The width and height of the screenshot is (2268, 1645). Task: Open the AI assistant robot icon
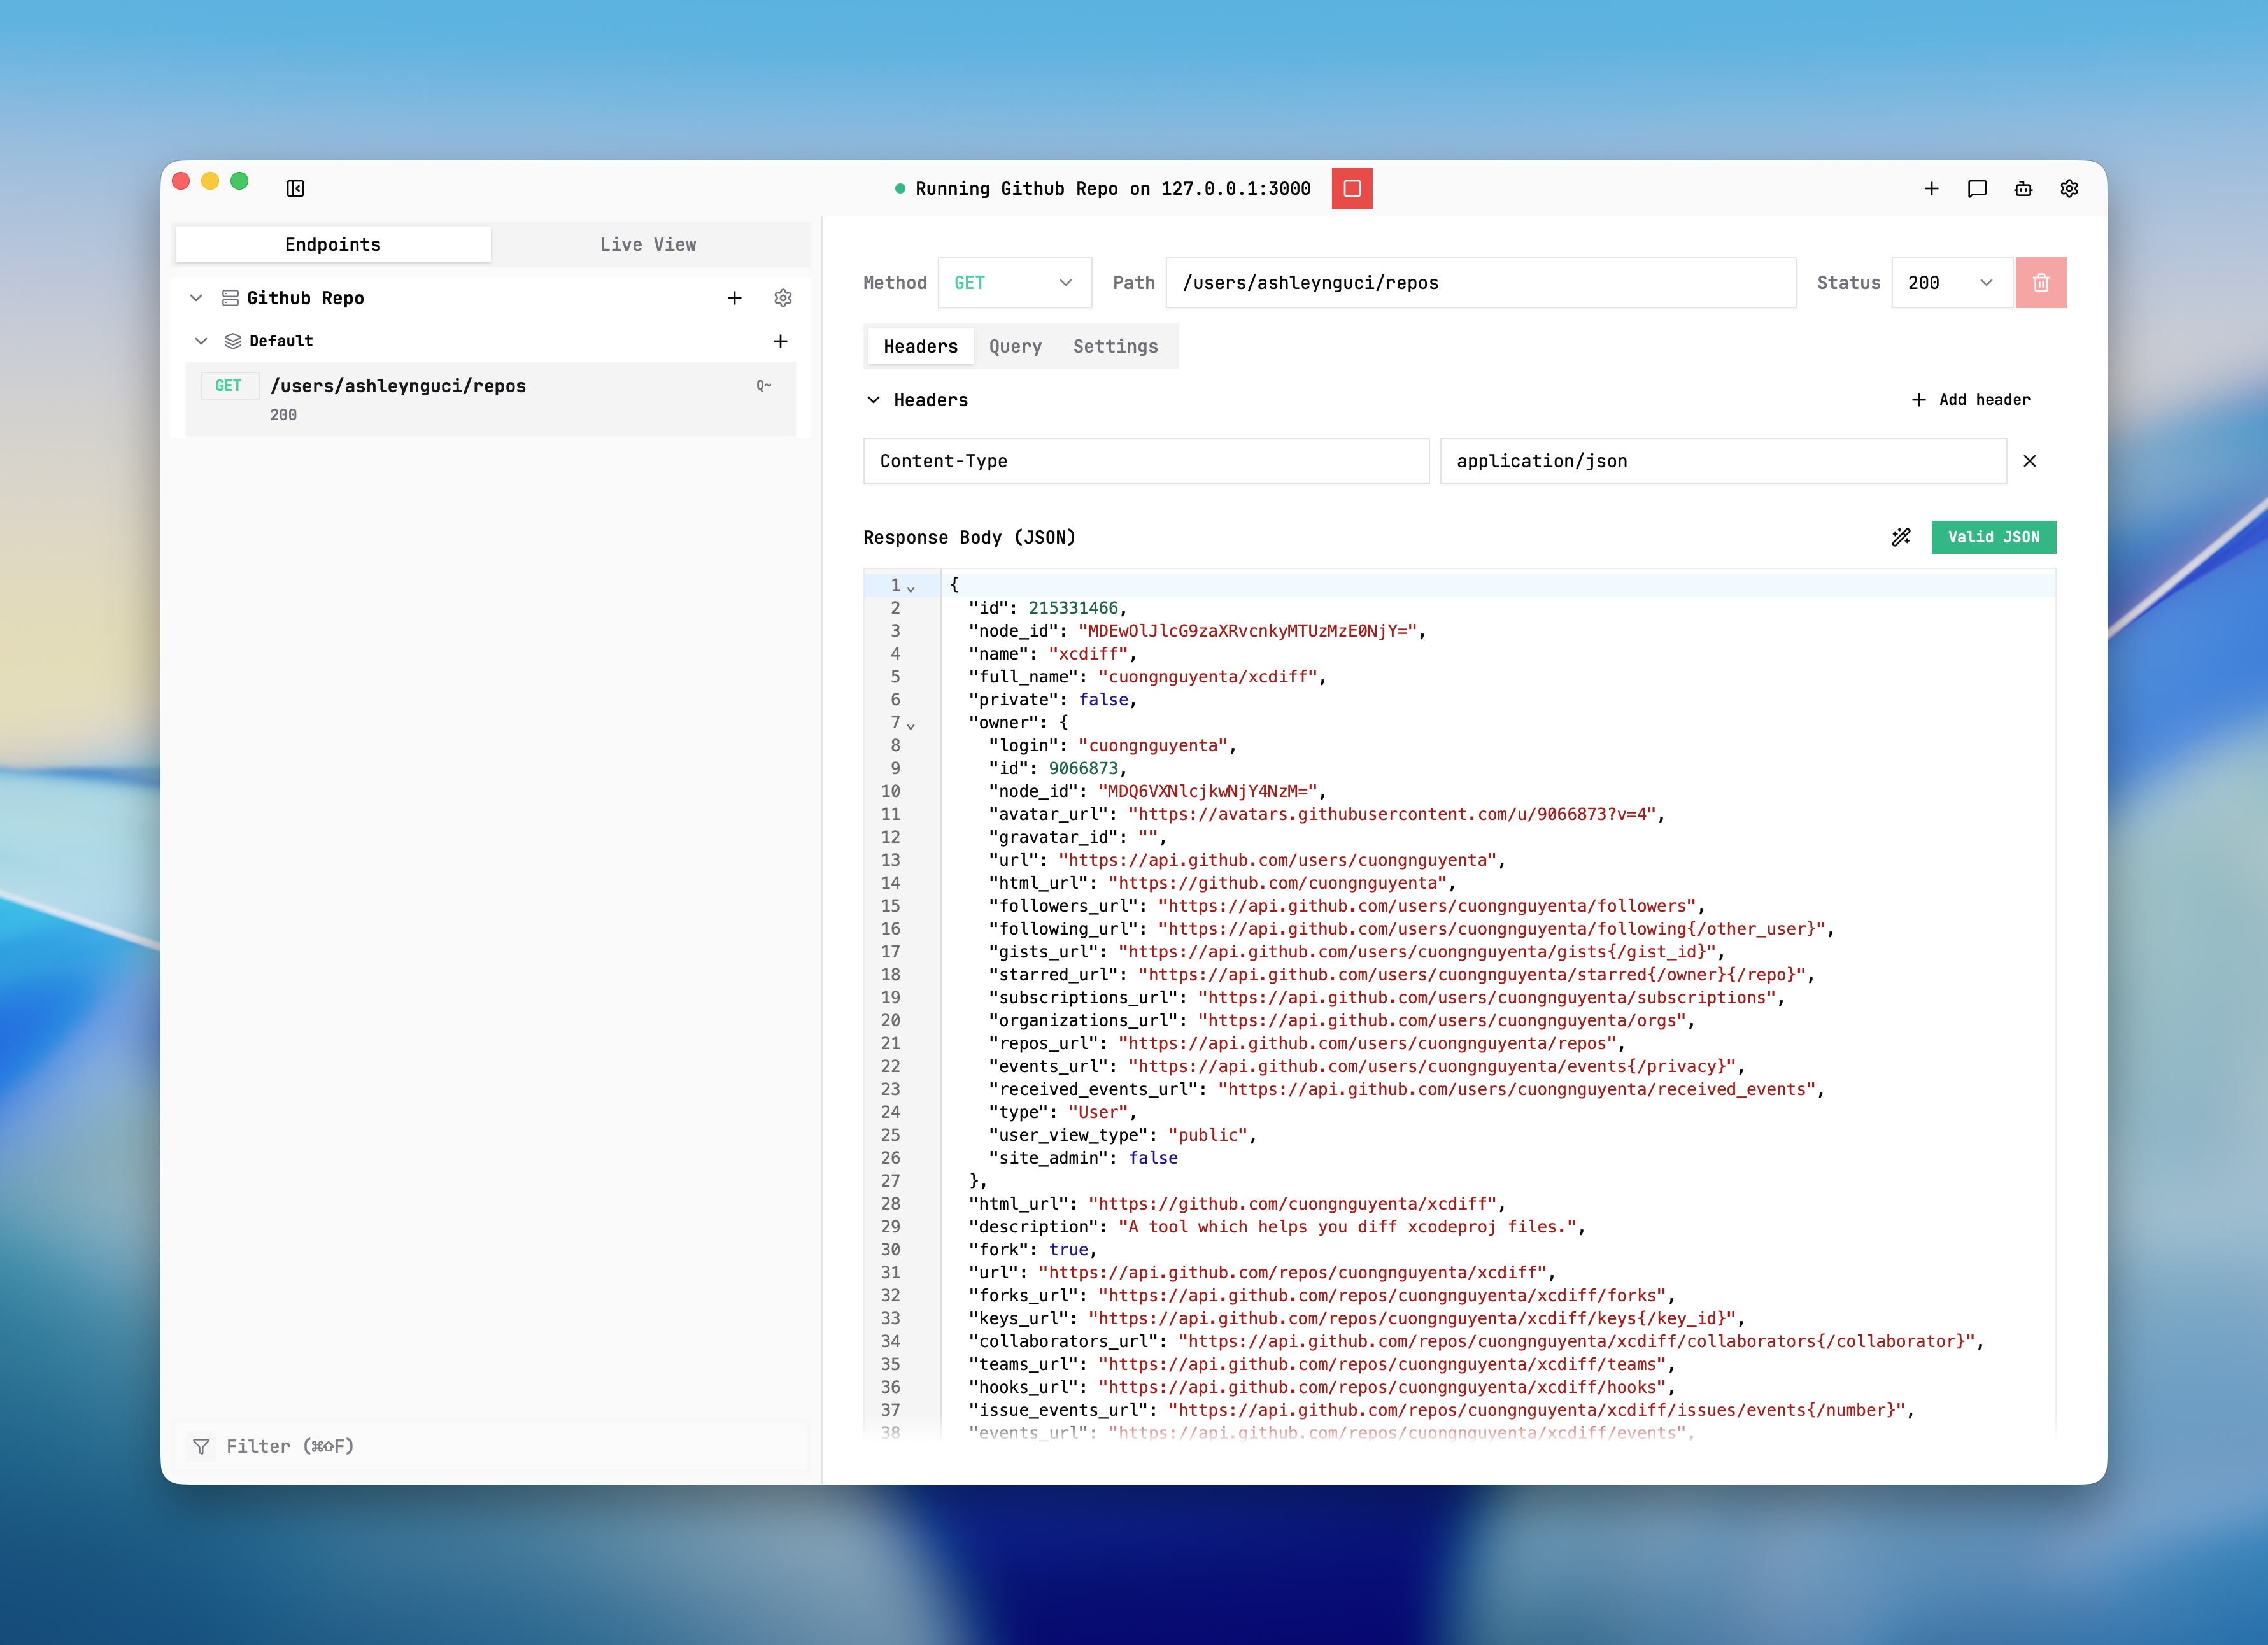pos(2023,188)
